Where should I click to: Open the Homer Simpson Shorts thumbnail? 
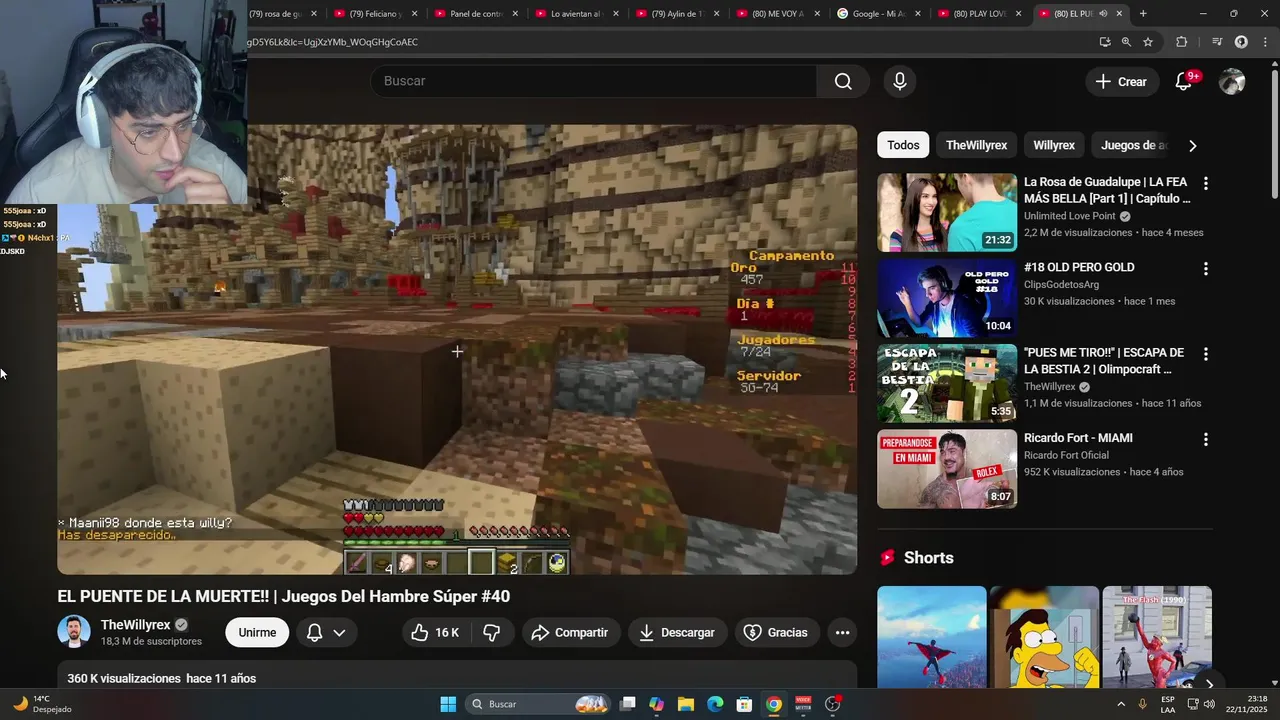[x=1044, y=636]
